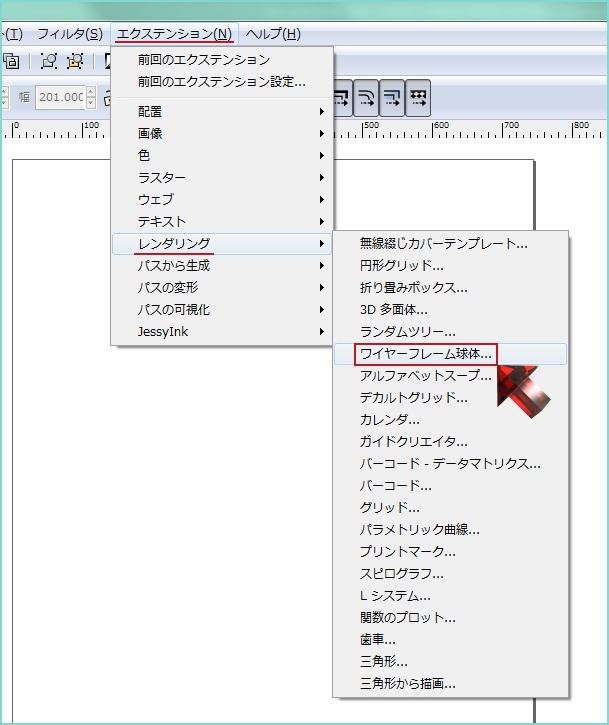609x725 pixels.
Task: Choose プリントマーク...
Action: coord(450,552)
